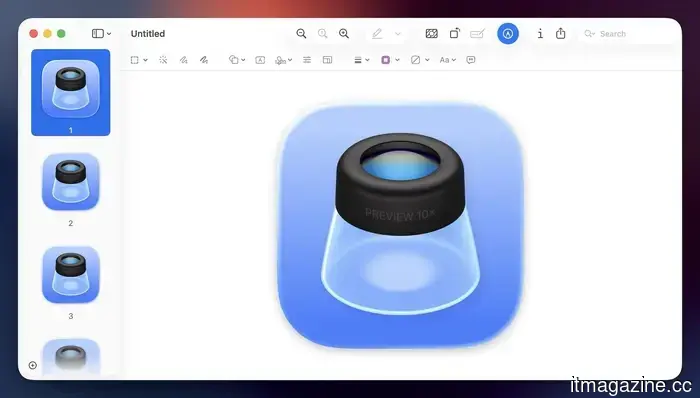Close the window with red button
This screenshot has height=398, width=700.
(33, 33)
